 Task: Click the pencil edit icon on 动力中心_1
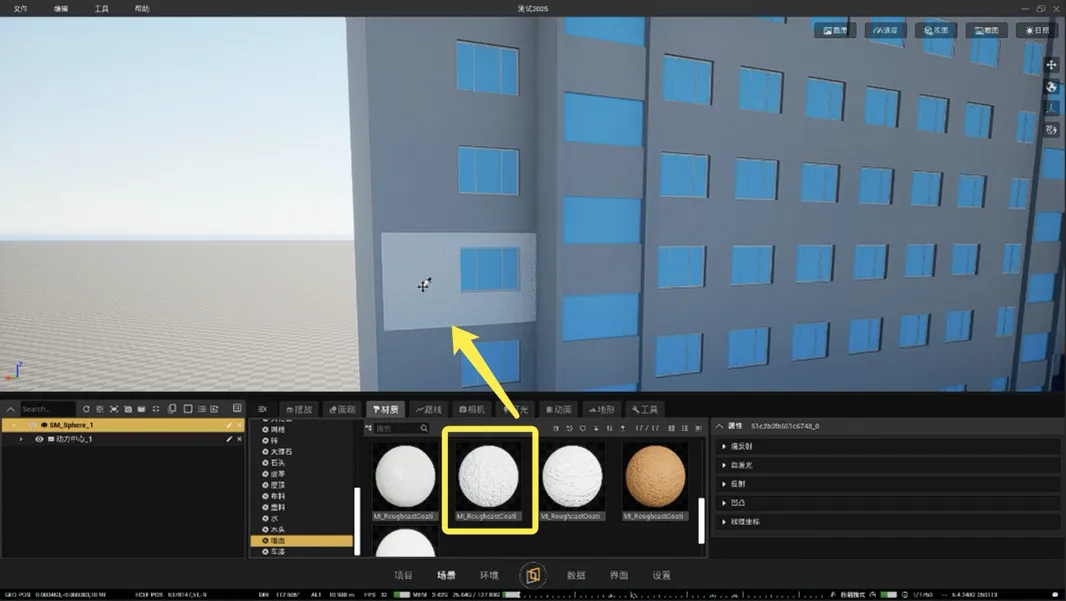click(228, 439)
